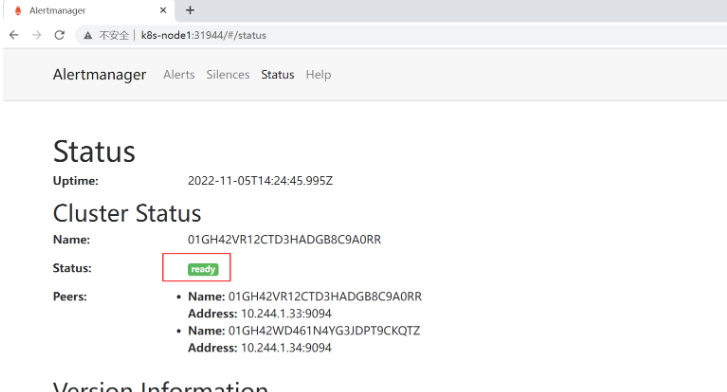Close the Alertmanager tab
This screenshot has width=727, height=392.
point(163,10)
